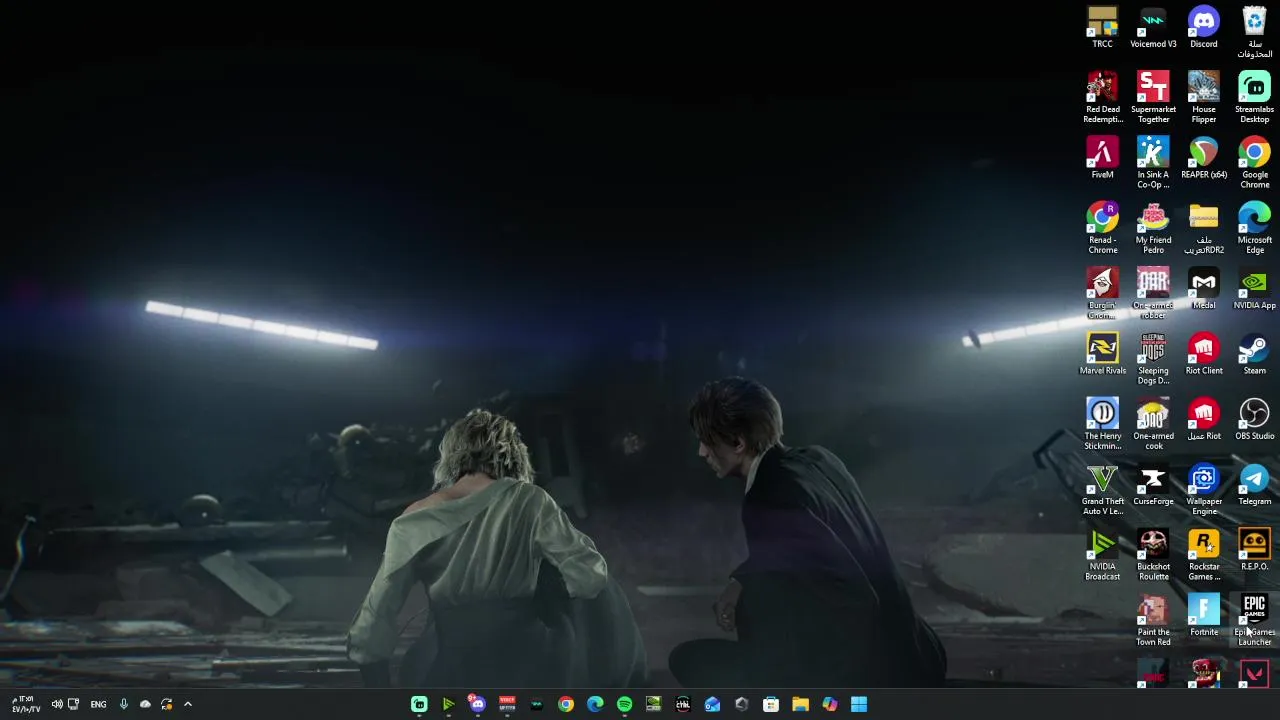
Task: Select the R.E.P.O. desktop icon
Action: pos(1254,550)
